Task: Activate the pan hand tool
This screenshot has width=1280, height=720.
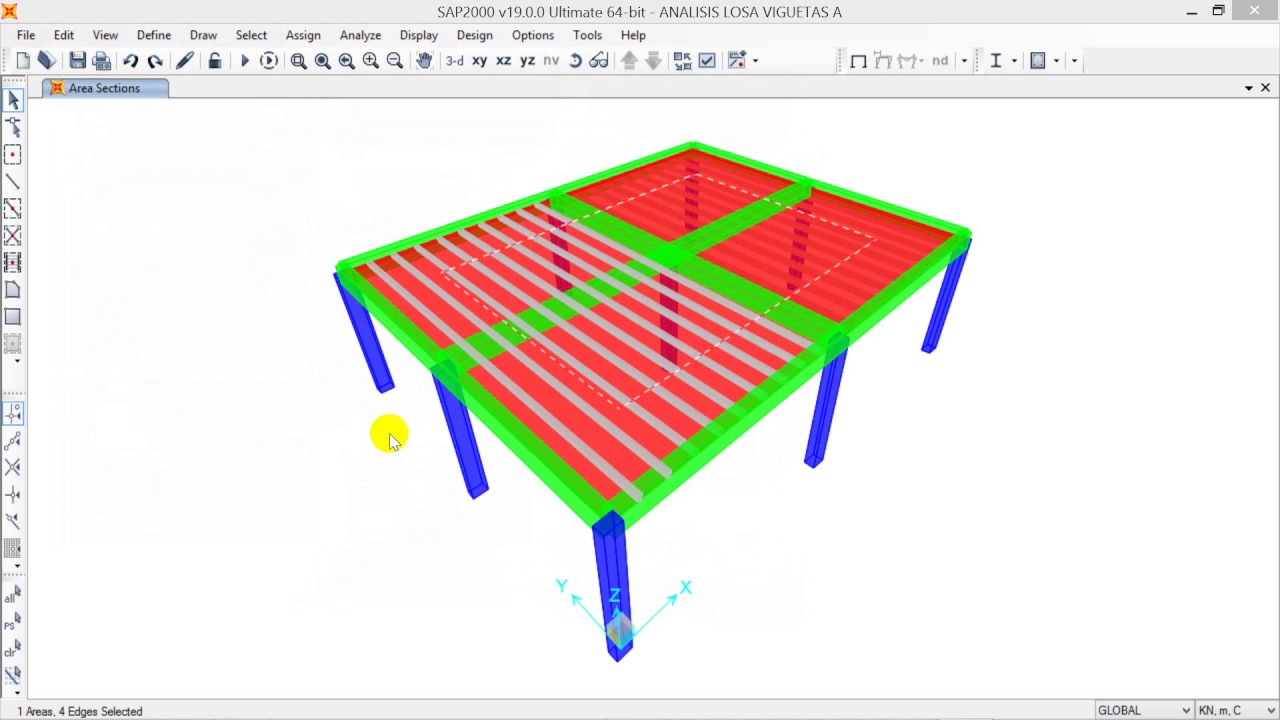Action: point(424,61)
